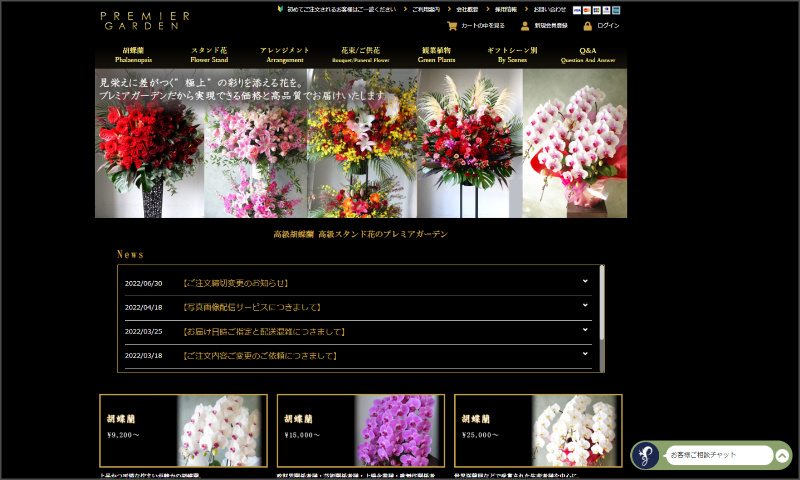Expand the 2022/04/18 news entry chevron
Image resolution: width=800 pixels, height=480 pixels.
coord(585,305)
